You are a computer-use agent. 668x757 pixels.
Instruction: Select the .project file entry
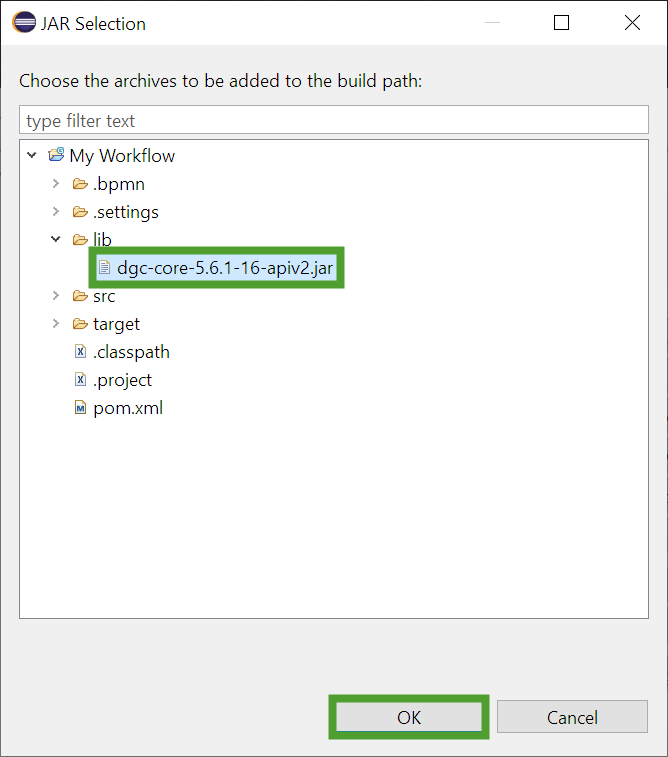tap(122, 380)
